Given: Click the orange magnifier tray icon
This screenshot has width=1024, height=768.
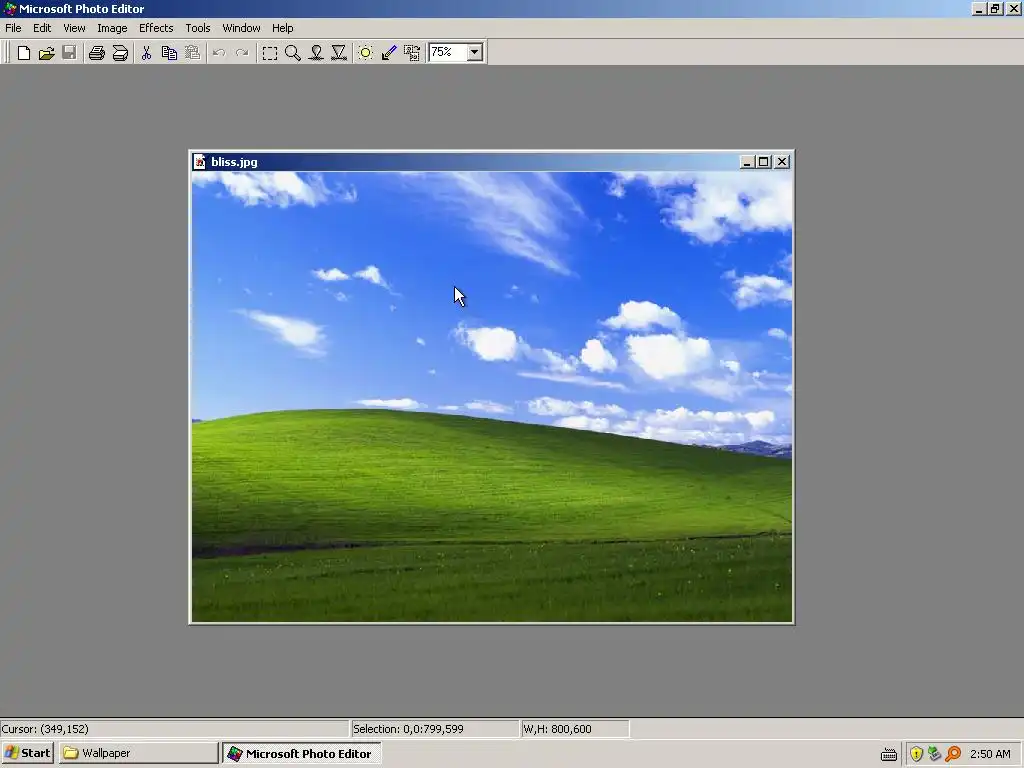Looking at the screenshot, I should (x=953, y=754).
